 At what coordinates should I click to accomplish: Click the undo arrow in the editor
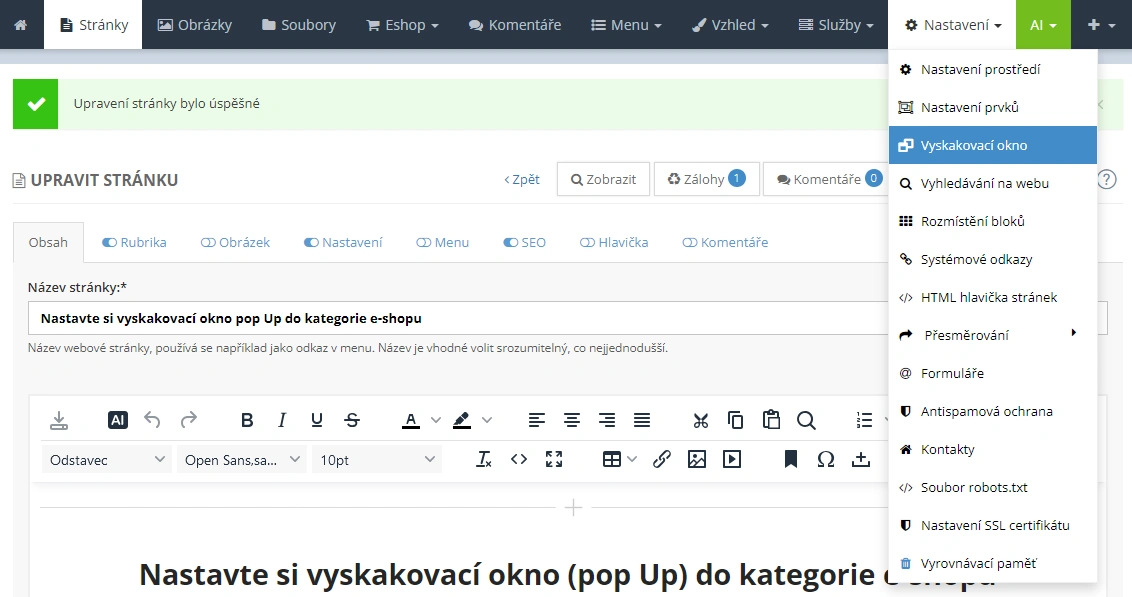[152, 421]
